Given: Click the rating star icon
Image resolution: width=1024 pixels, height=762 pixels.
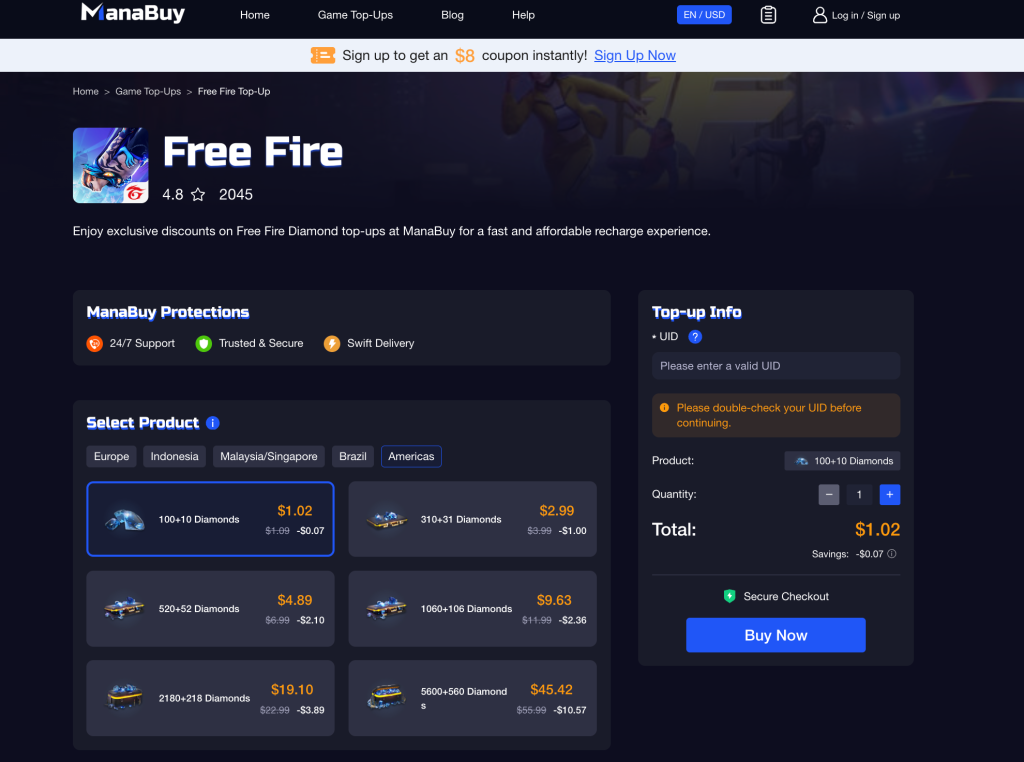Looking at the screenshot, I should tap(198, 195).
